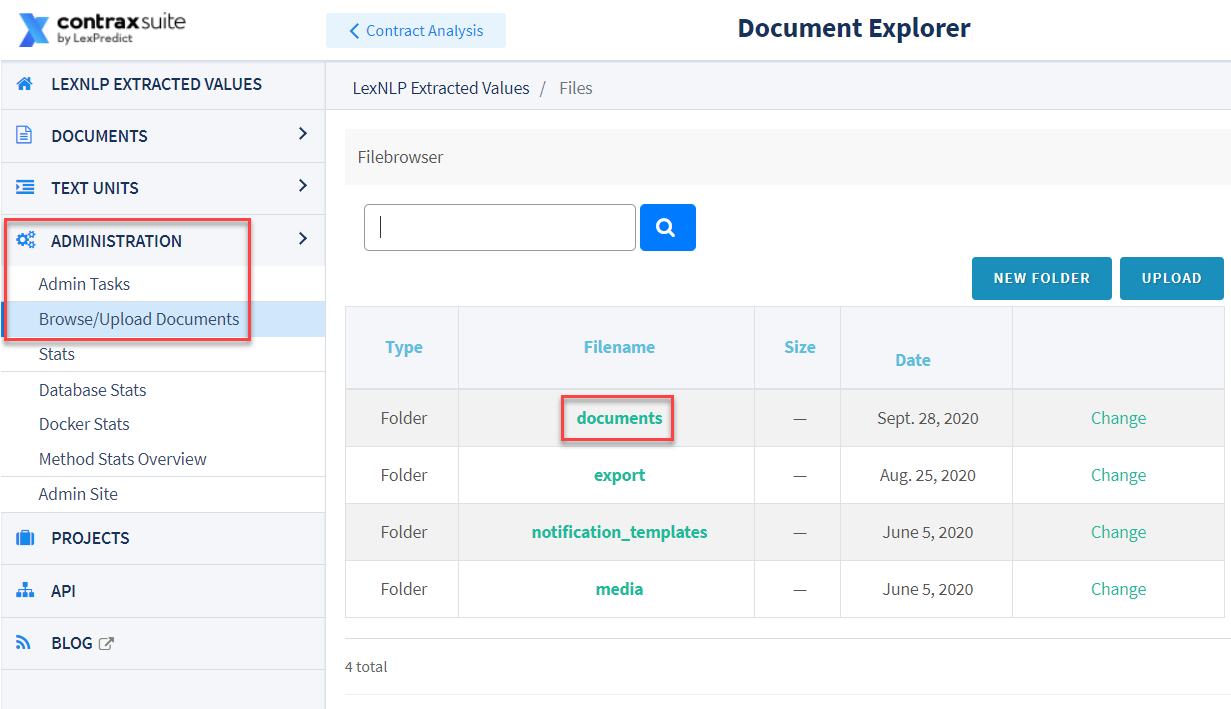Image resolution: width=1231 pixels, height=709 pixels.
Task: Sort the table by Date column
Action: tap(913, 360)
